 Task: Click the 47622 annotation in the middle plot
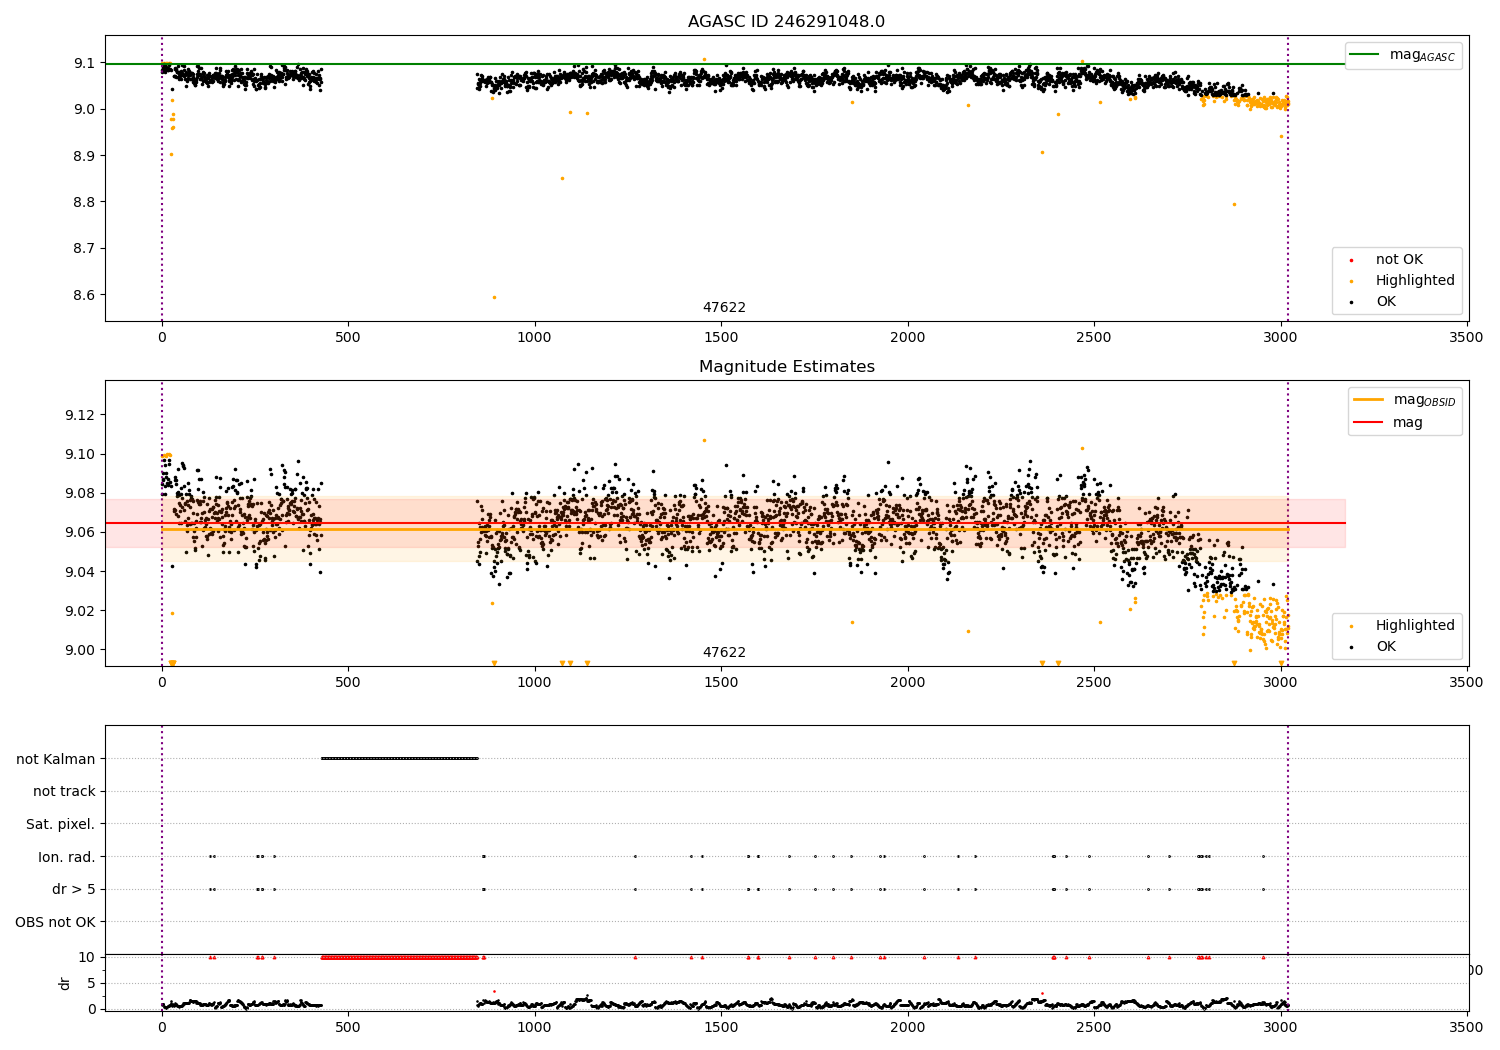point(724,653)
